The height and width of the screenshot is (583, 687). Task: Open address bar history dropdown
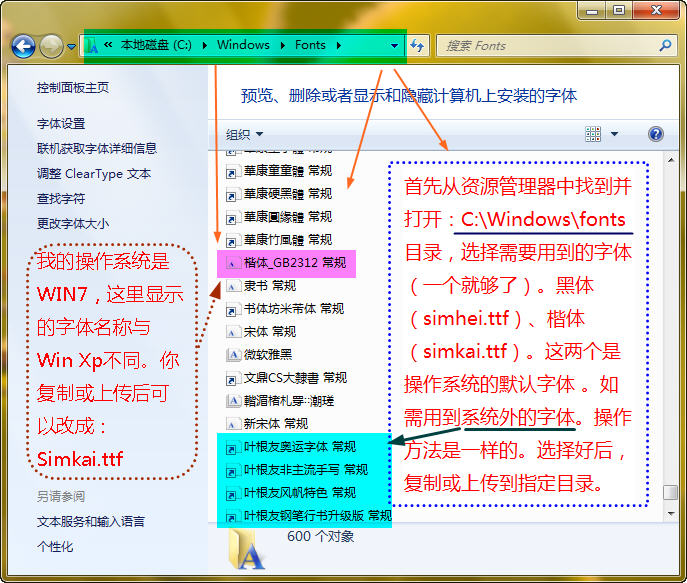[x=394, y=46]
